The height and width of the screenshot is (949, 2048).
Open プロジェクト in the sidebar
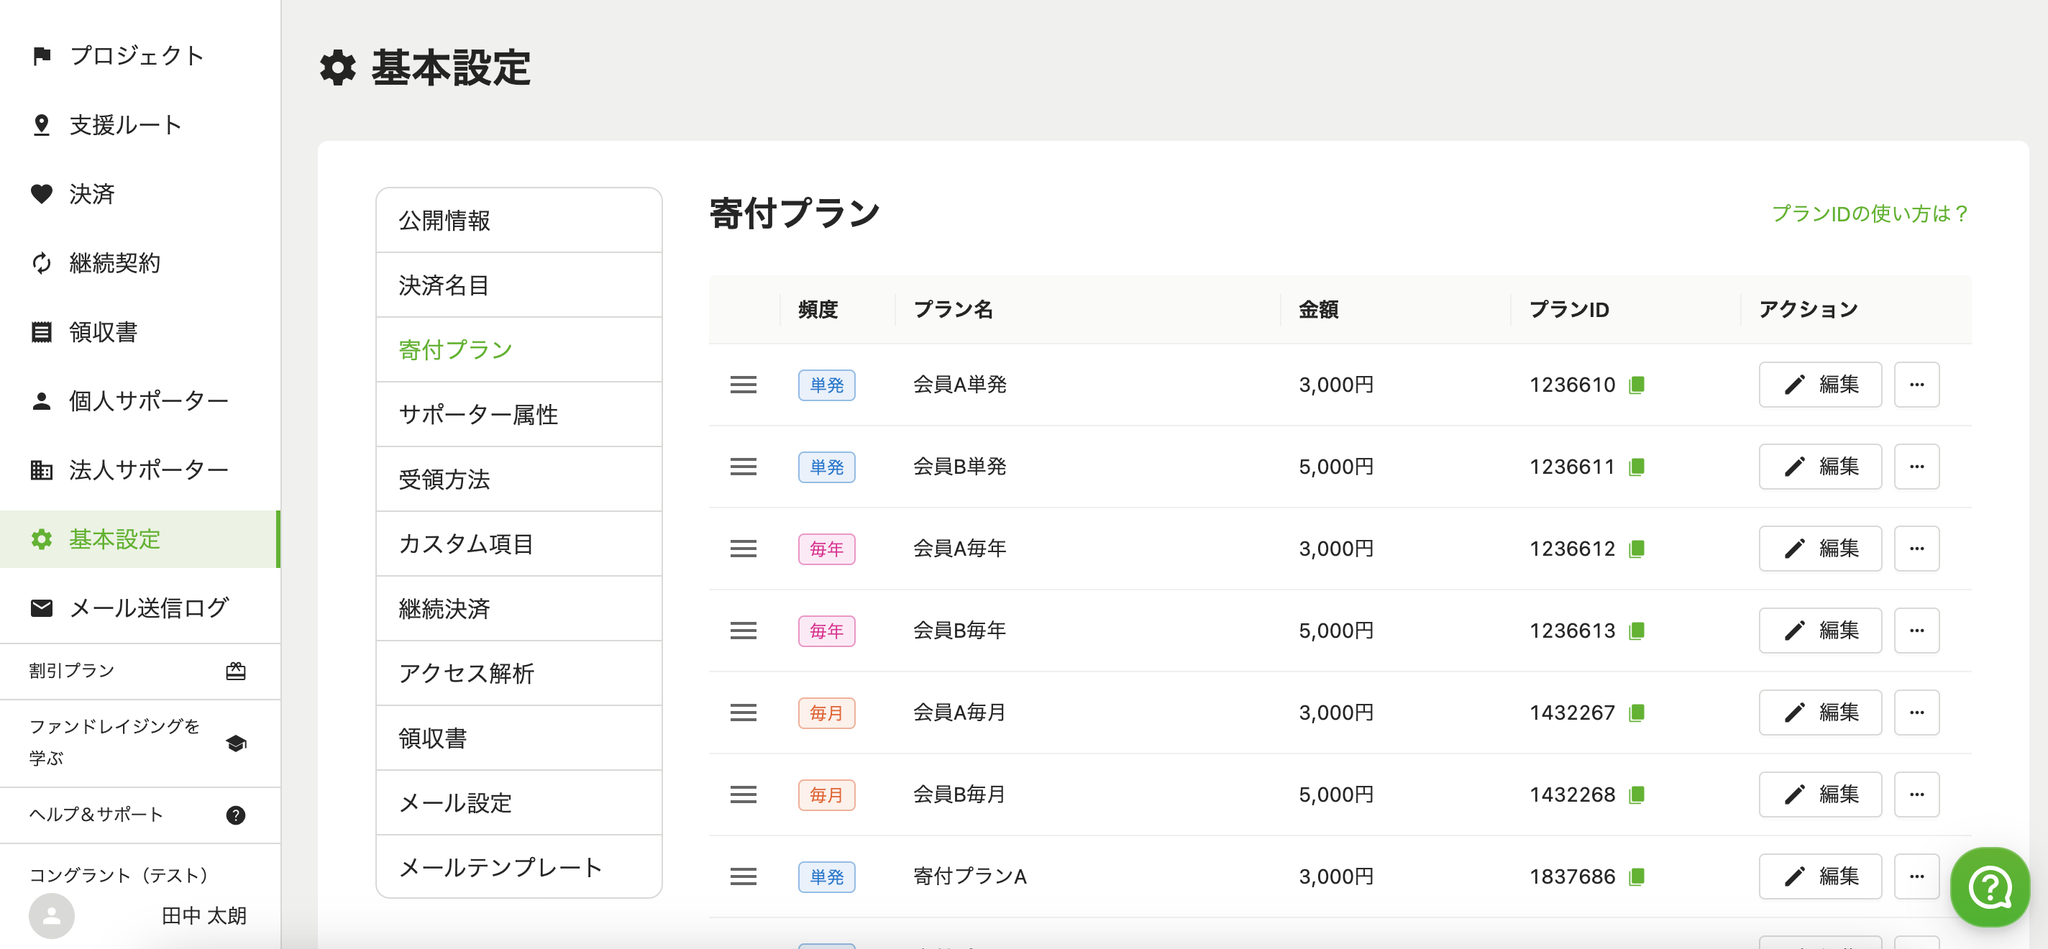136,56
